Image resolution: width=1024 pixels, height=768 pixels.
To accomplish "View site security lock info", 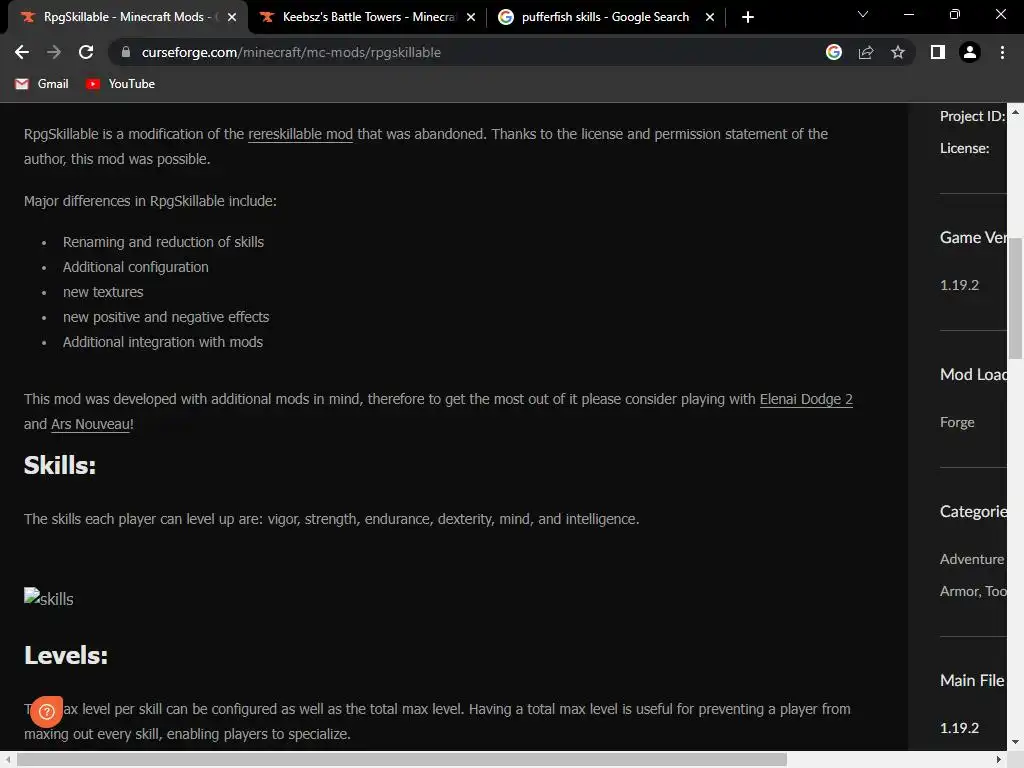I will 126,52.
